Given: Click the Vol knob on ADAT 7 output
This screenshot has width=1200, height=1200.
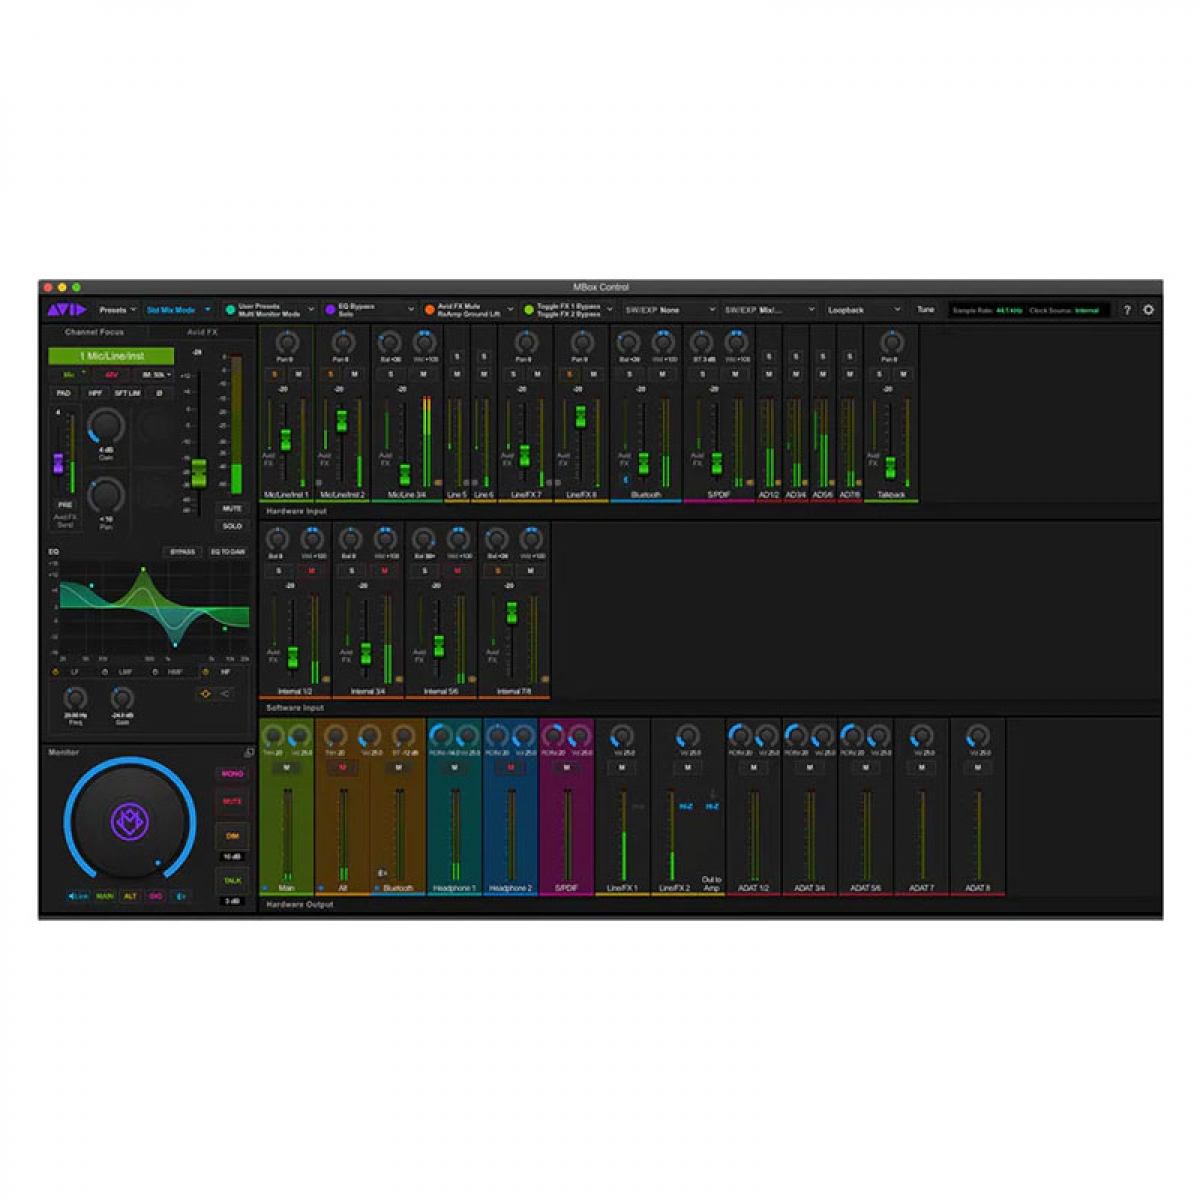Looking at the screenshot, I should pos(921,738).
